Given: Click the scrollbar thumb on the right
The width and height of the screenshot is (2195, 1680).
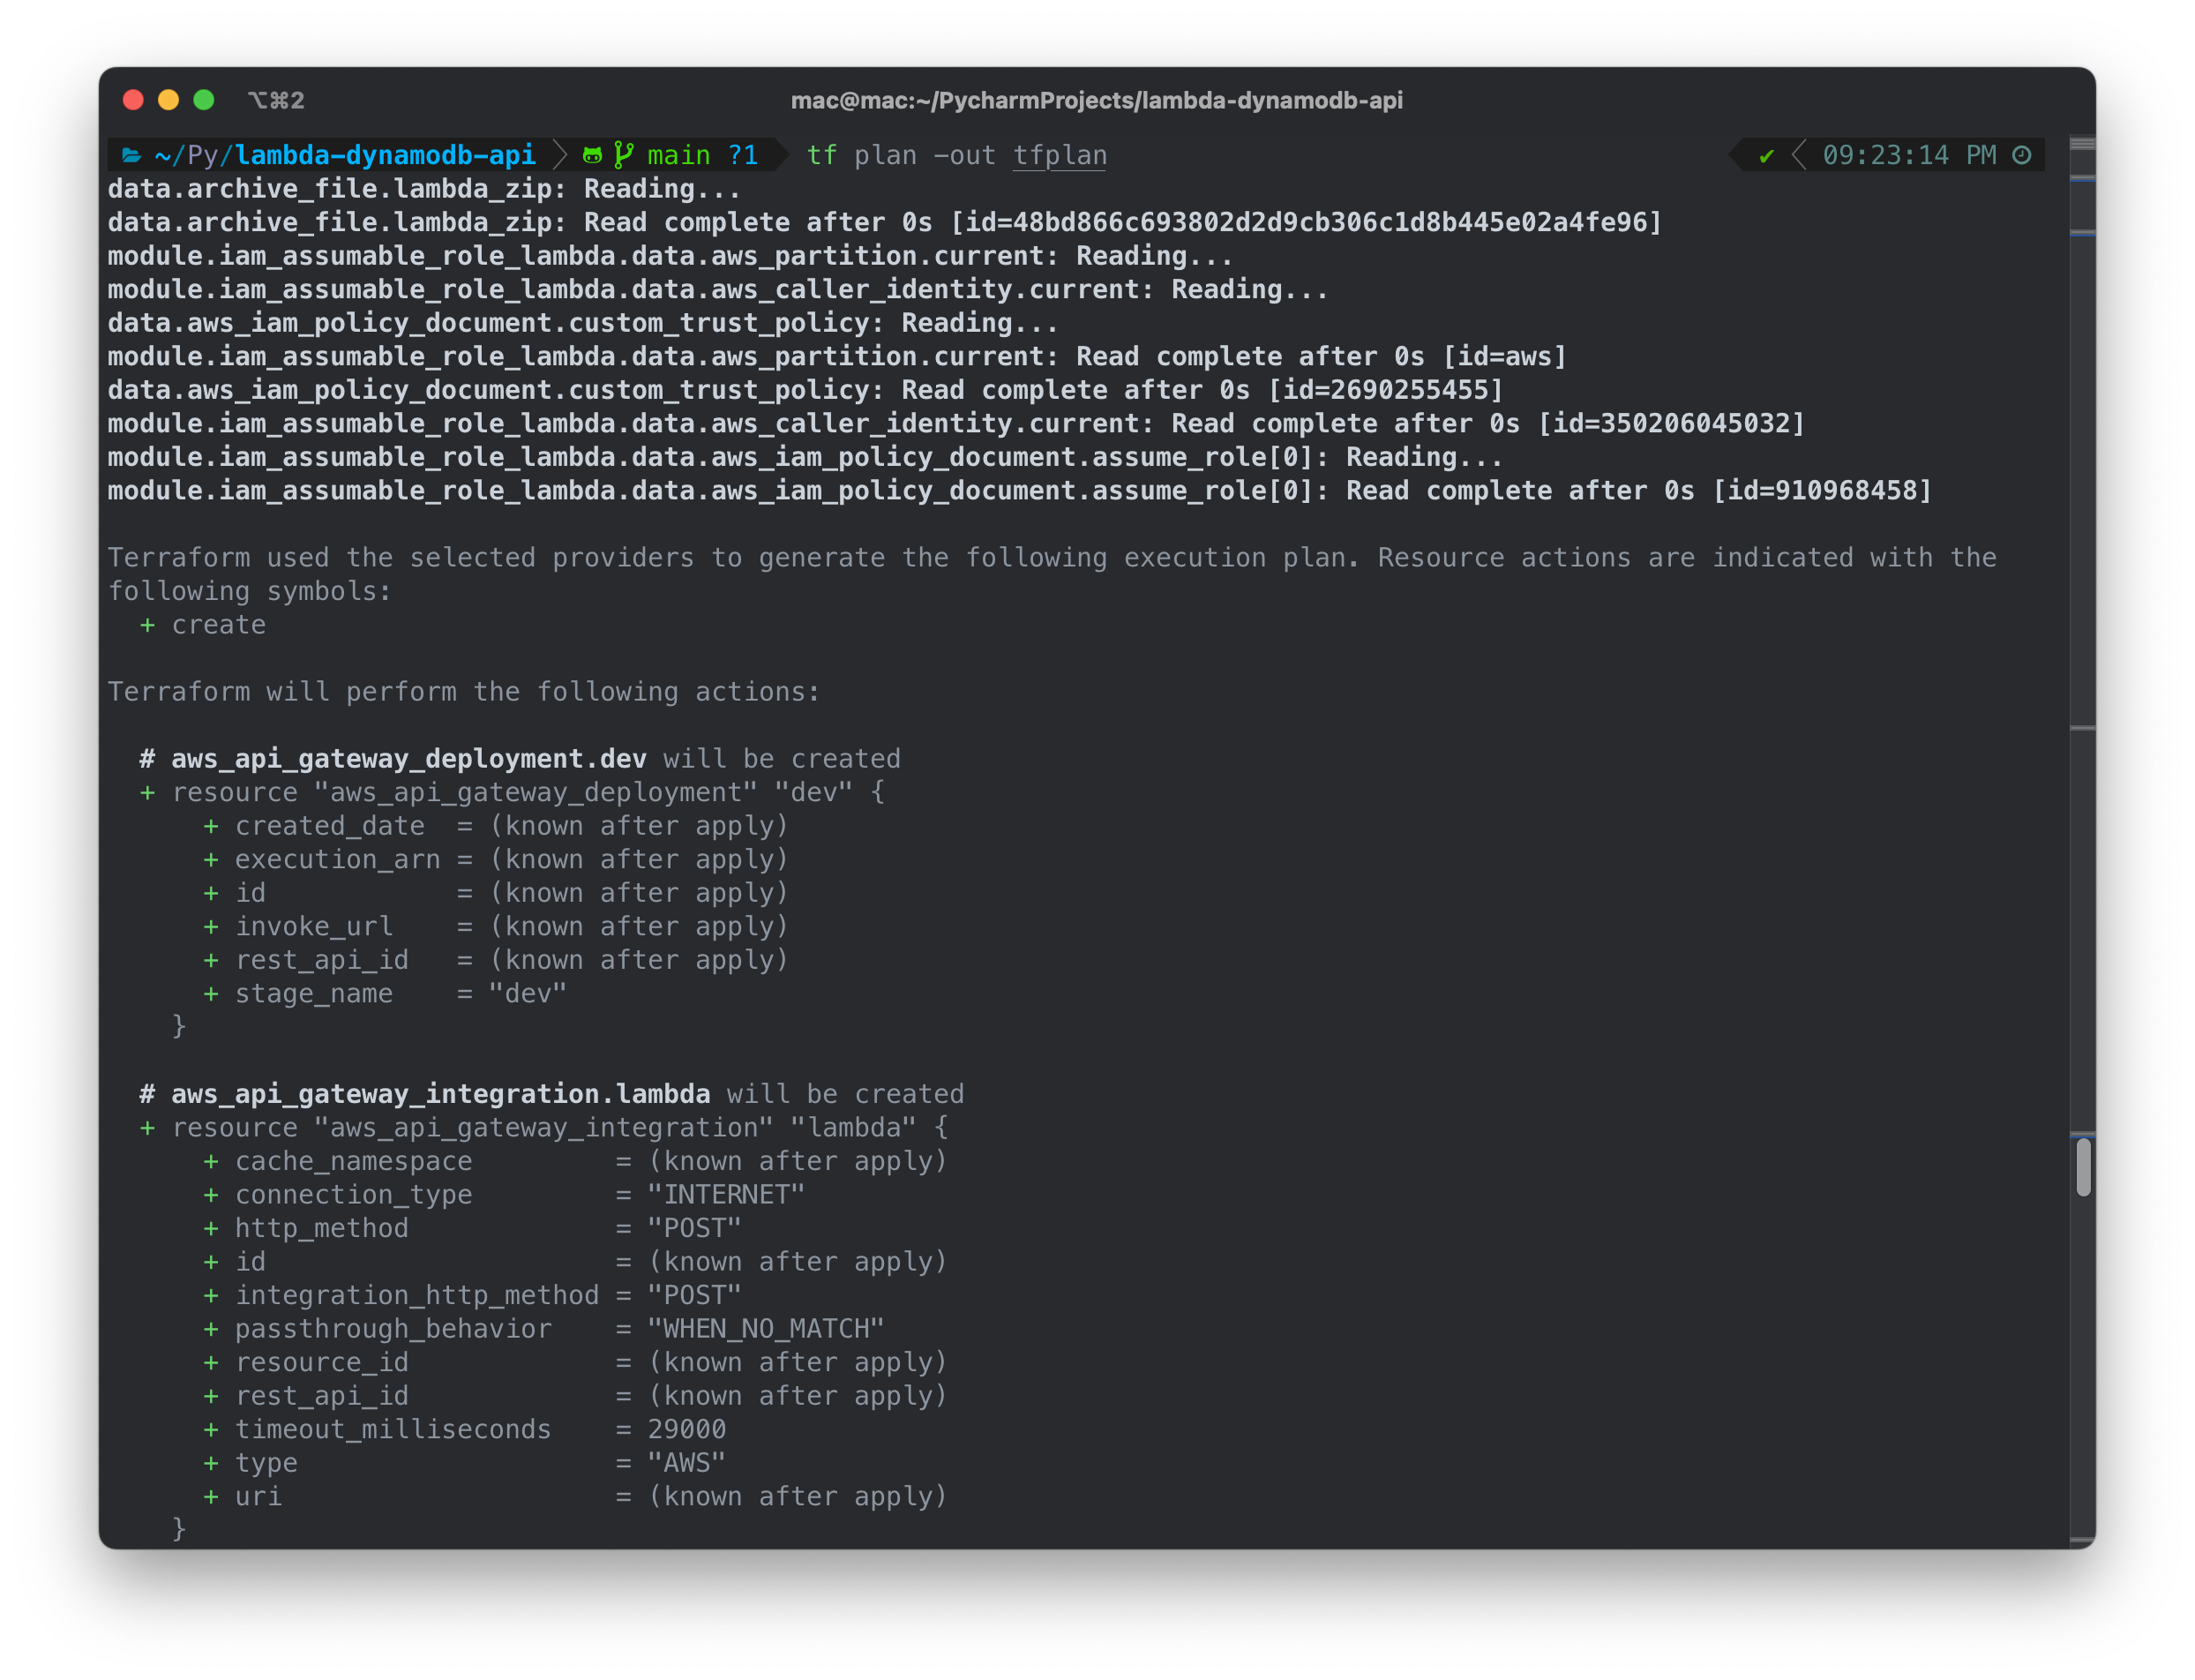Looking at the screenshot, I should pyautogui.click(x=2083, y=1166).
